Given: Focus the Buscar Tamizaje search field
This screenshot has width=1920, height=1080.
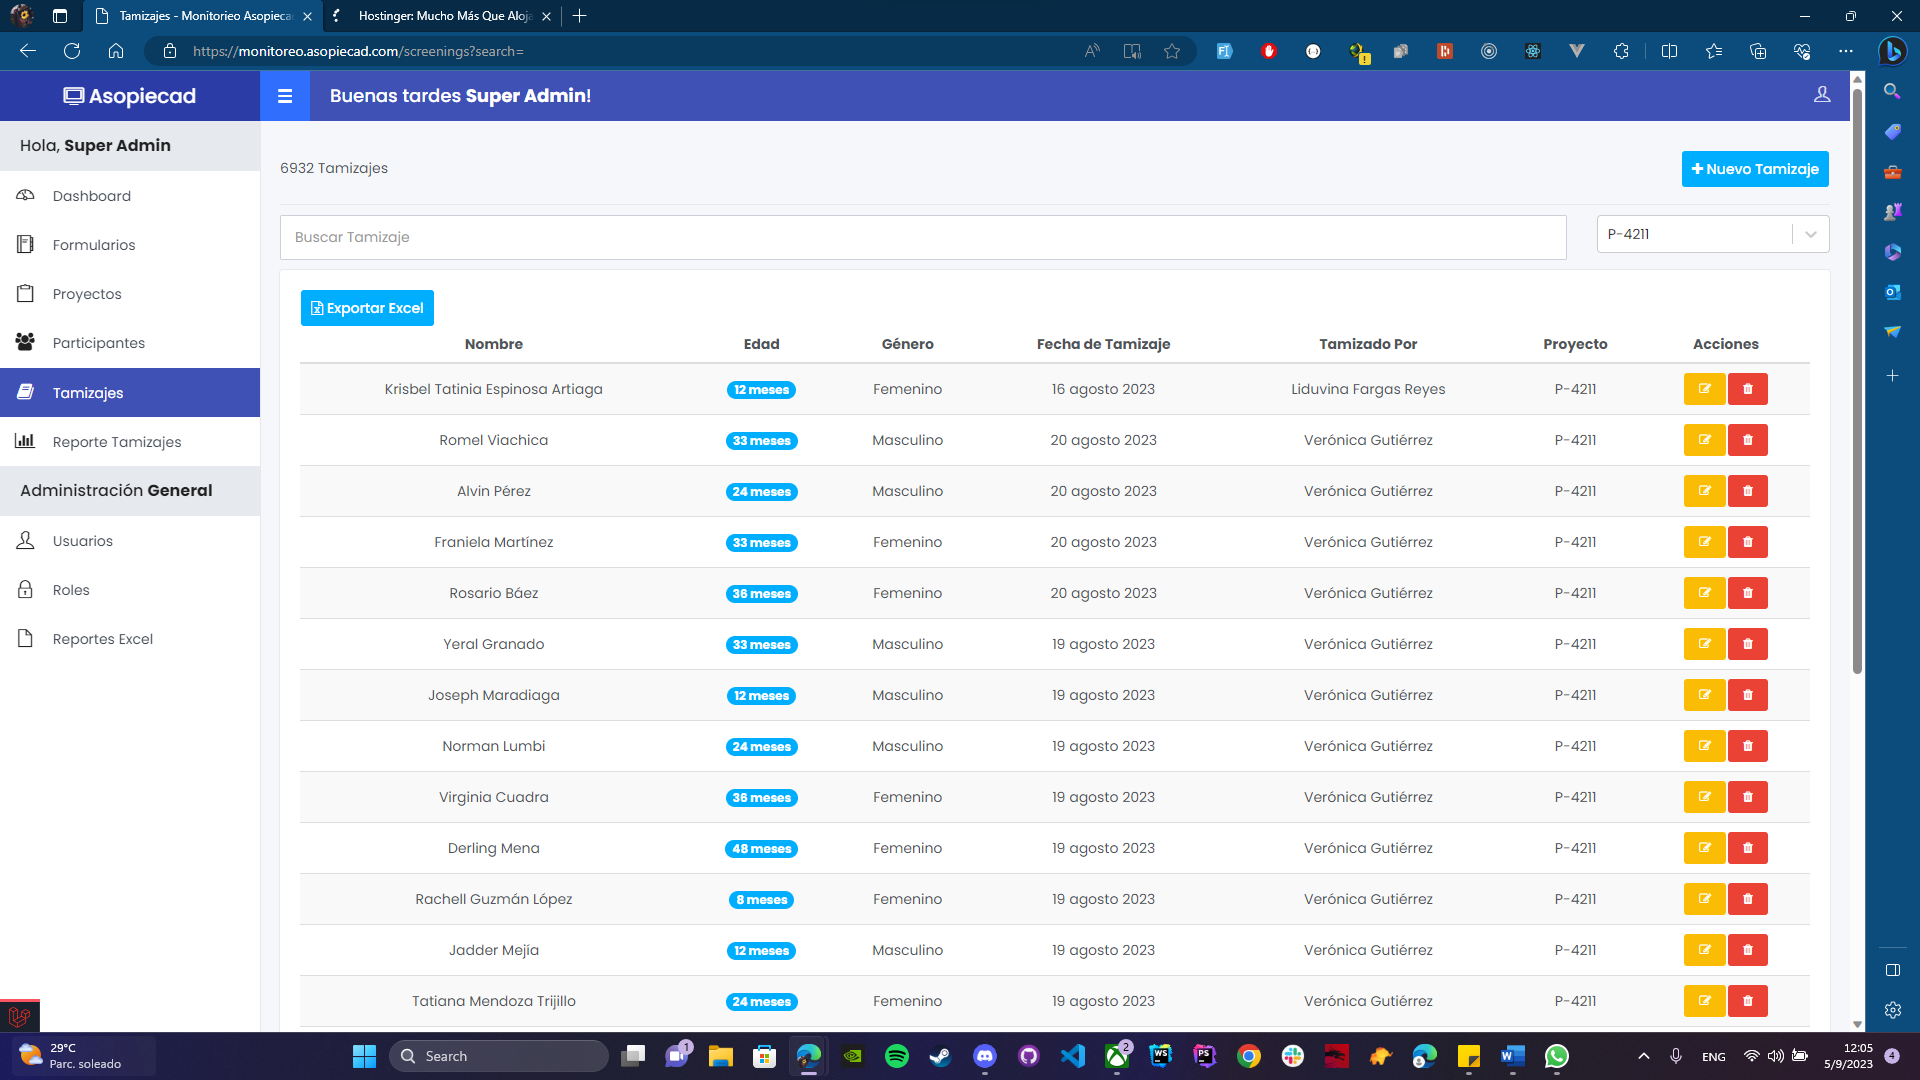Looking at the screenshot, I should [x=922, y=237].
